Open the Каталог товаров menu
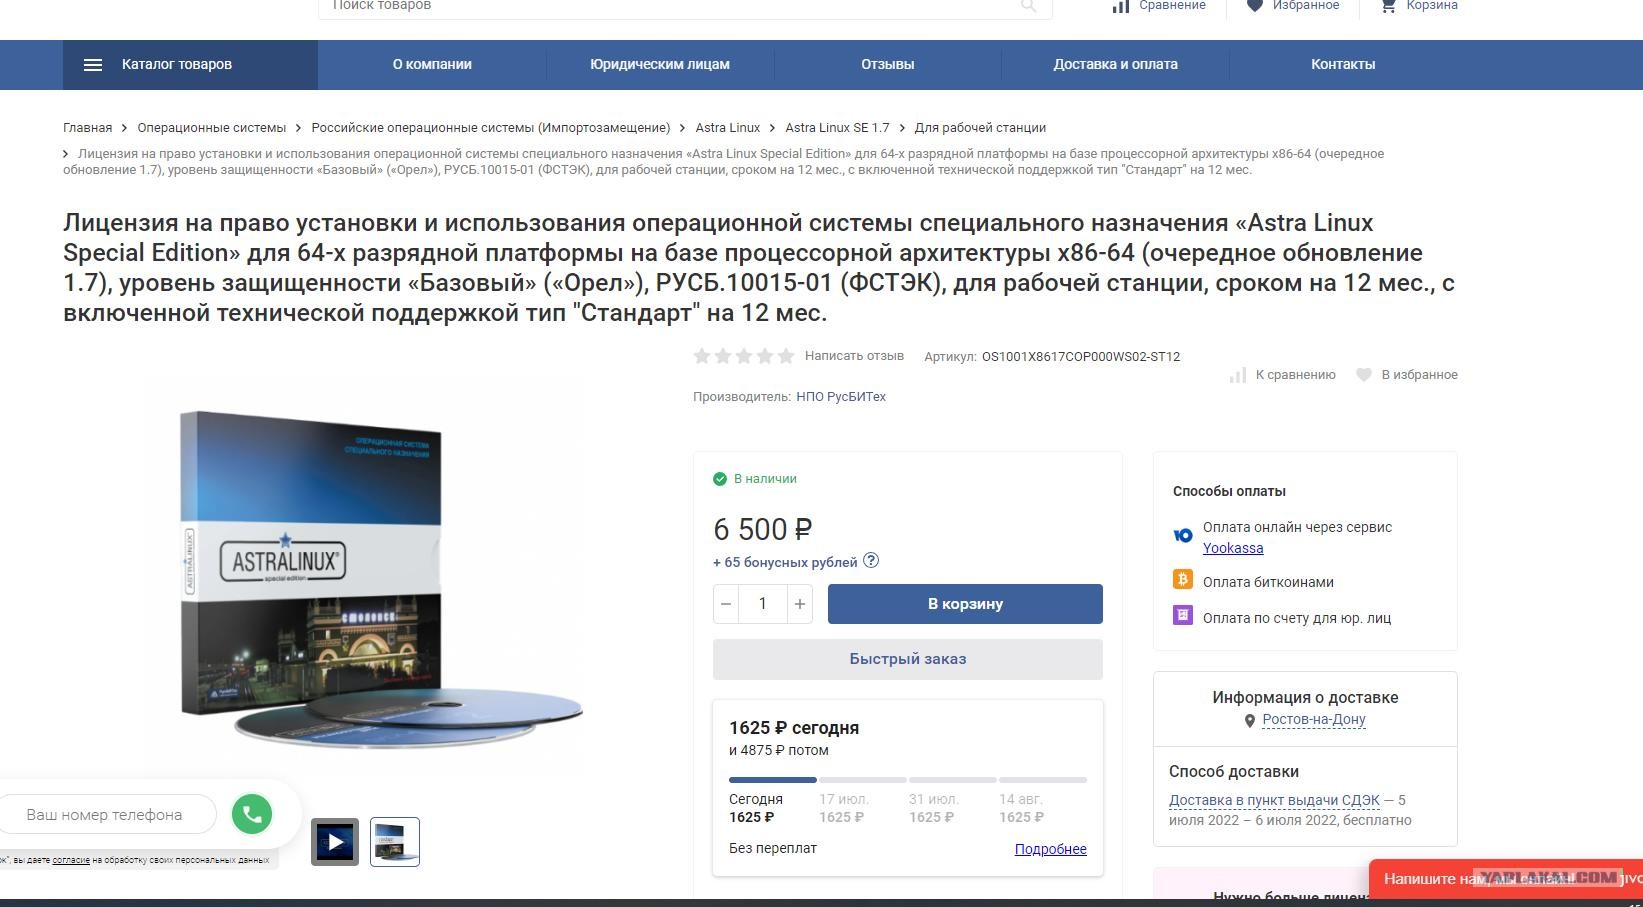This screenshot has width=1643, height=907. tap(190, 65)
